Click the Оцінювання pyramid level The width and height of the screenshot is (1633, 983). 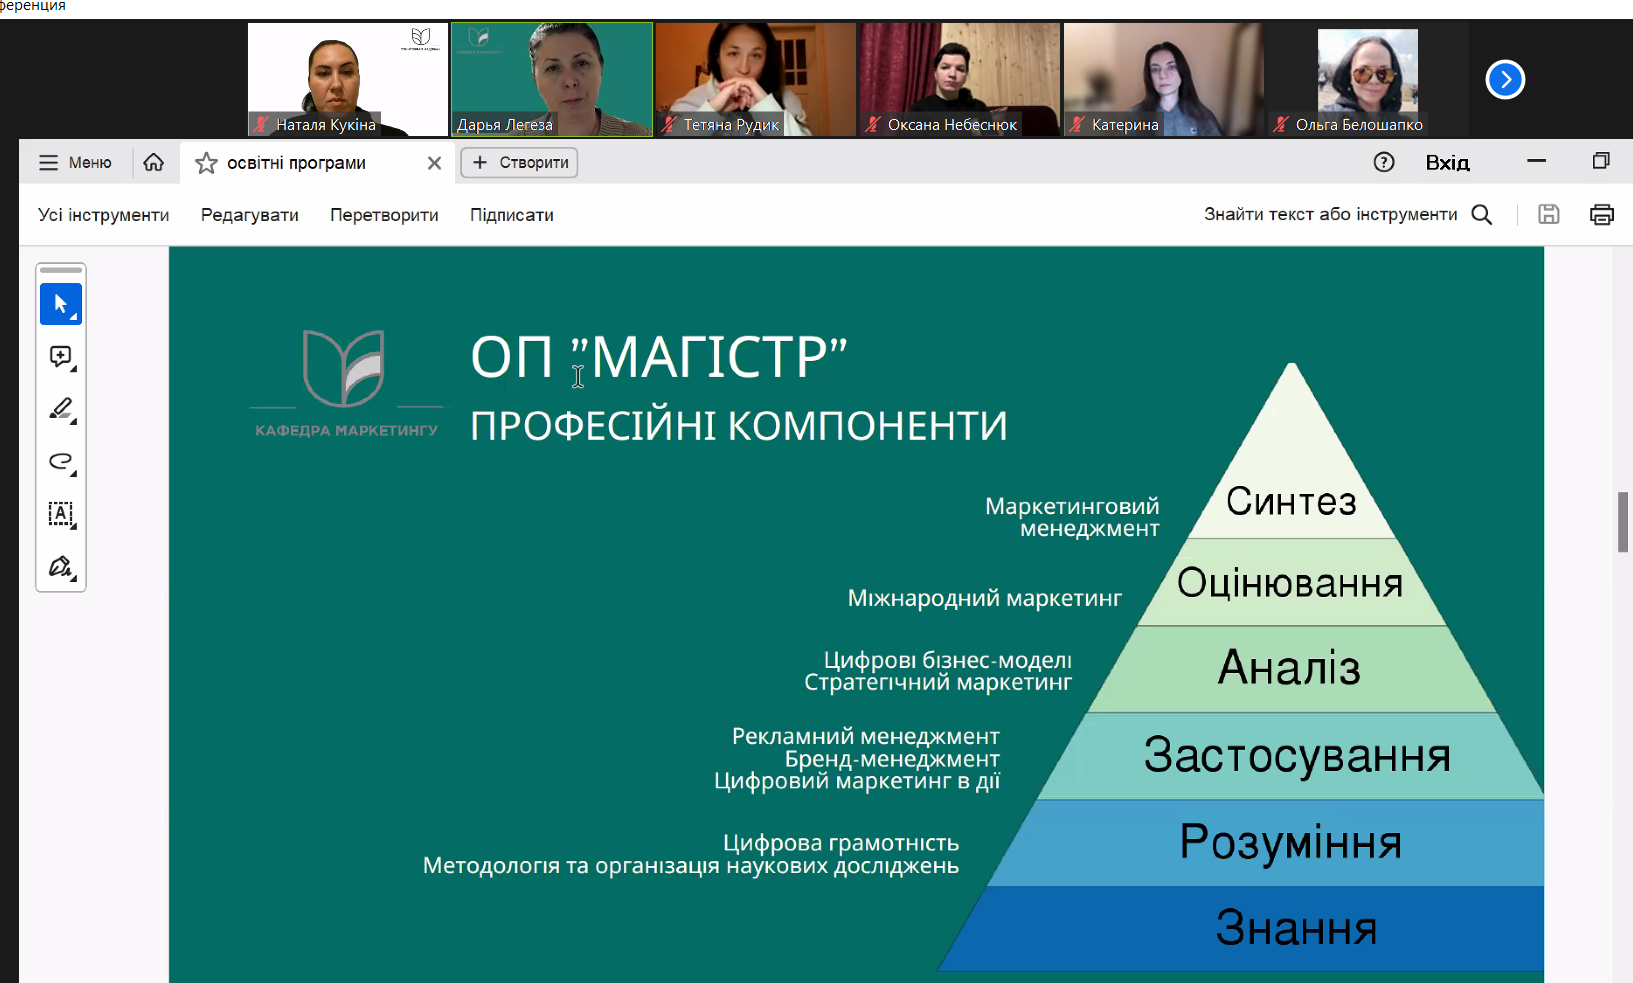tap(1290, 583)
